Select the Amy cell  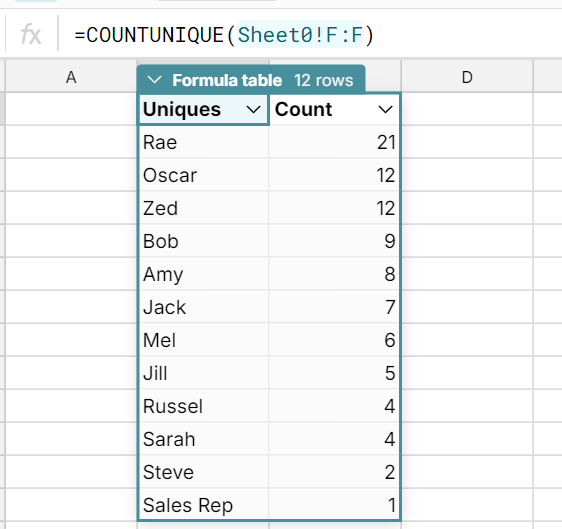(x=203, y=274)
